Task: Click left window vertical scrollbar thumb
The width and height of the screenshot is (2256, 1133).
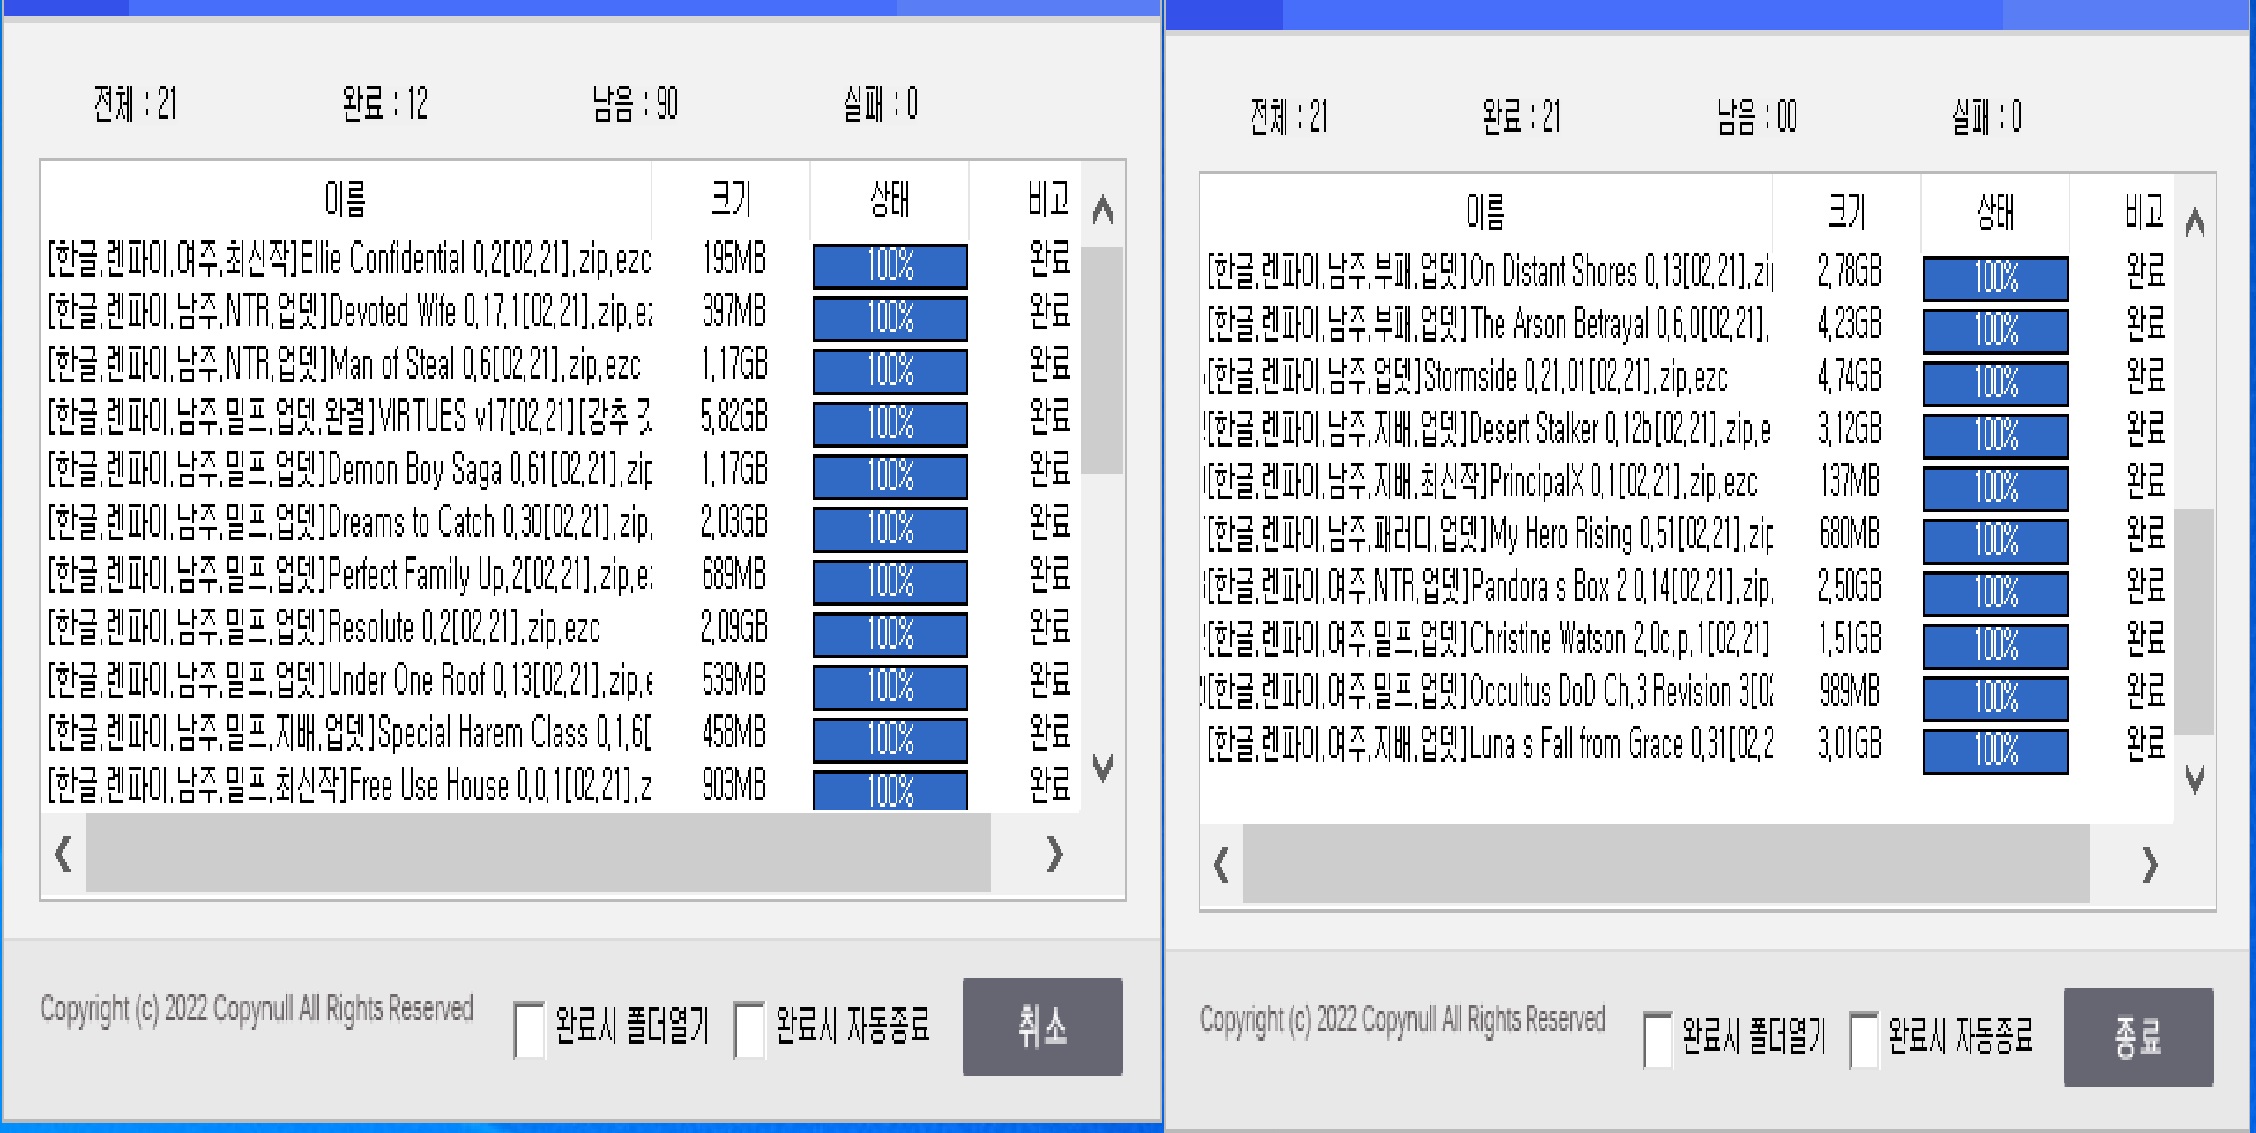Action: (1103, 360)
